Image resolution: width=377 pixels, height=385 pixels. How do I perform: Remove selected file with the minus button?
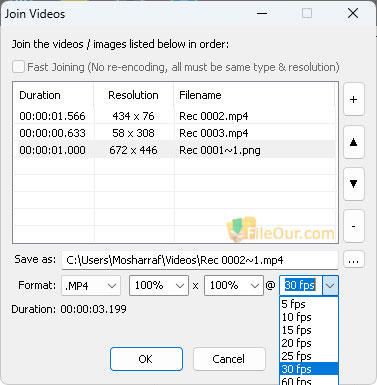click(353, 226)
